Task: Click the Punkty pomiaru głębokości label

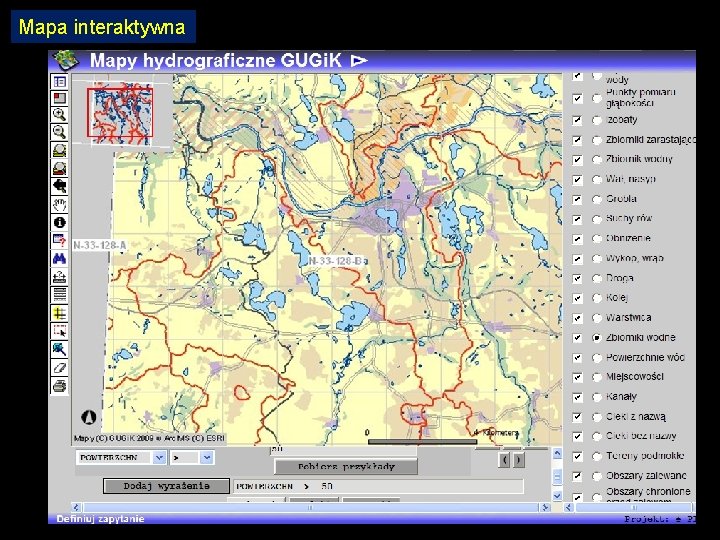Action: coord(641,98)
